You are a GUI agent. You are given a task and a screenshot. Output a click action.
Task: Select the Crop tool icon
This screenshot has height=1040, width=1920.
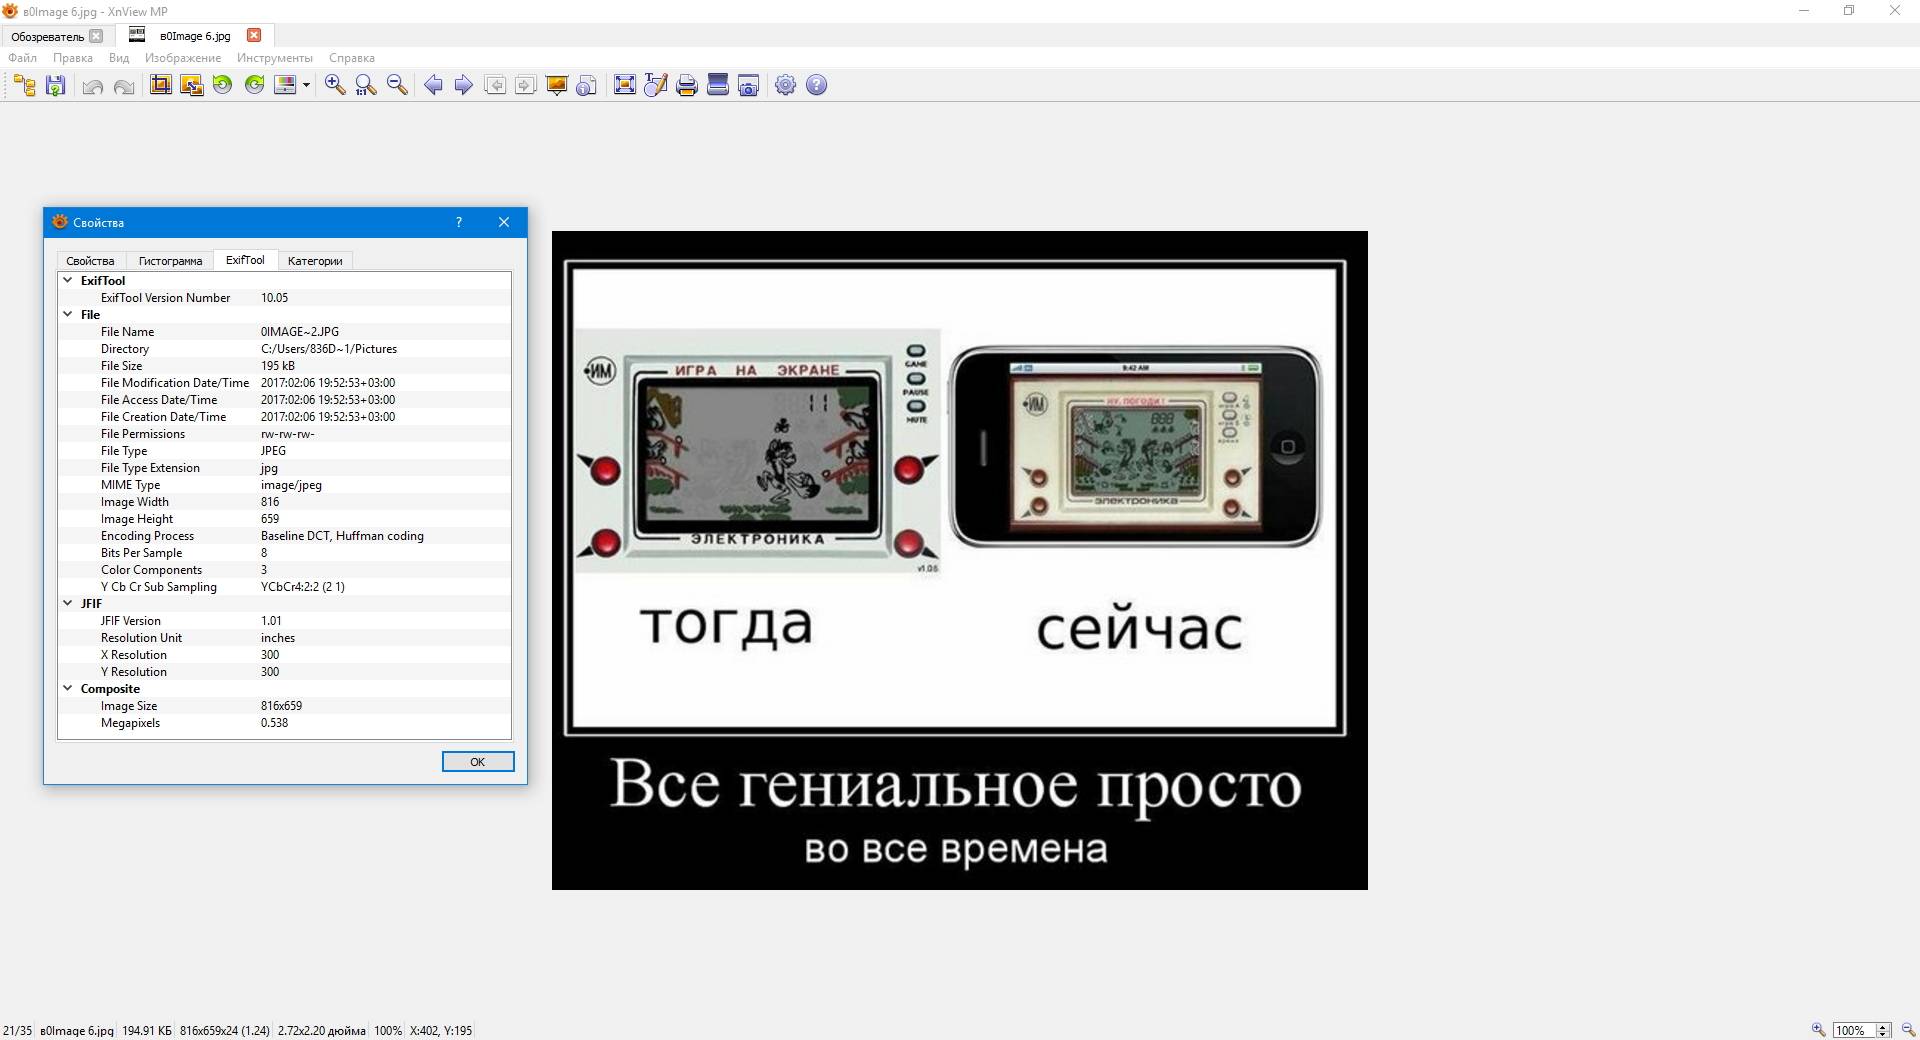(x=160, y=85)
